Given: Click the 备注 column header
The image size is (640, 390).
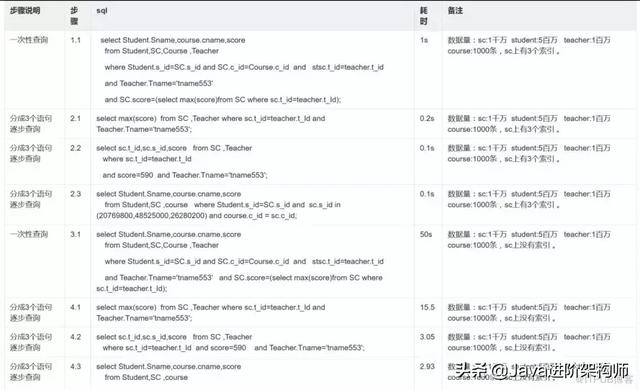Looking at the screenshot, I should (x=455, y=11).
